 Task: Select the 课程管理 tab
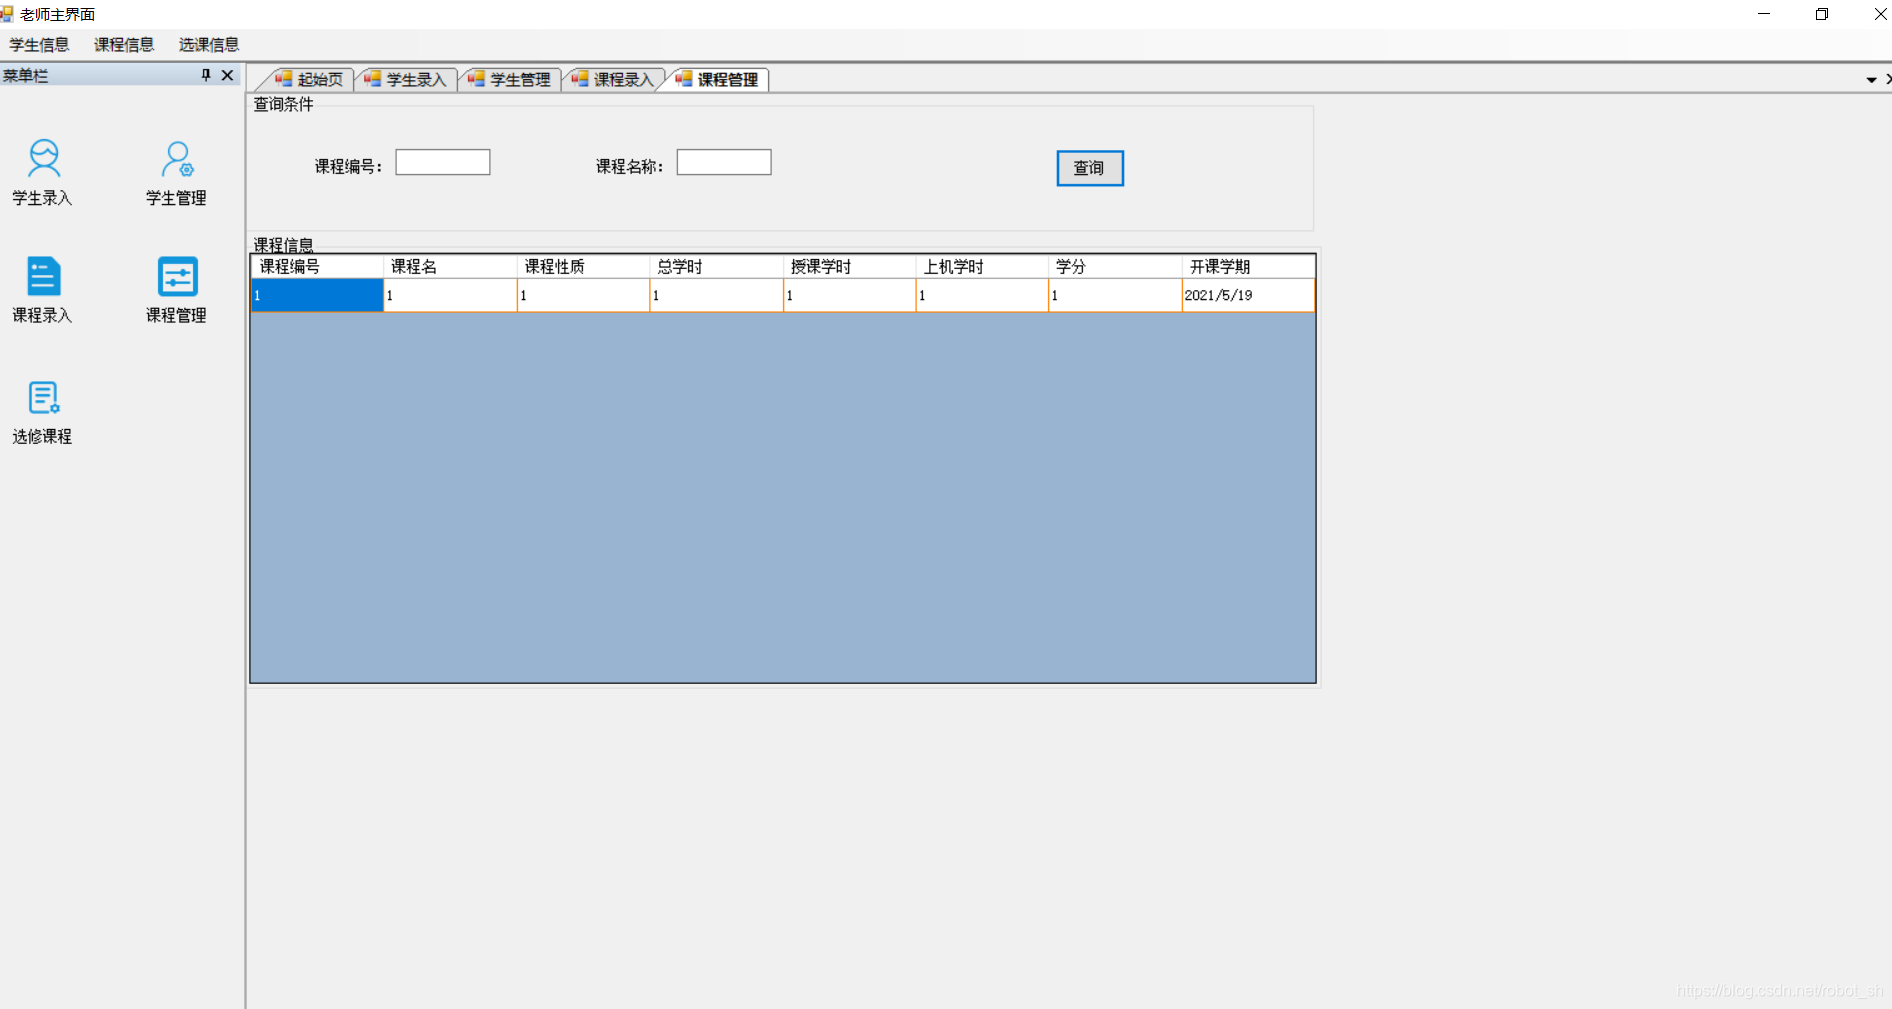pyautogui.click(x=718, y=79)
